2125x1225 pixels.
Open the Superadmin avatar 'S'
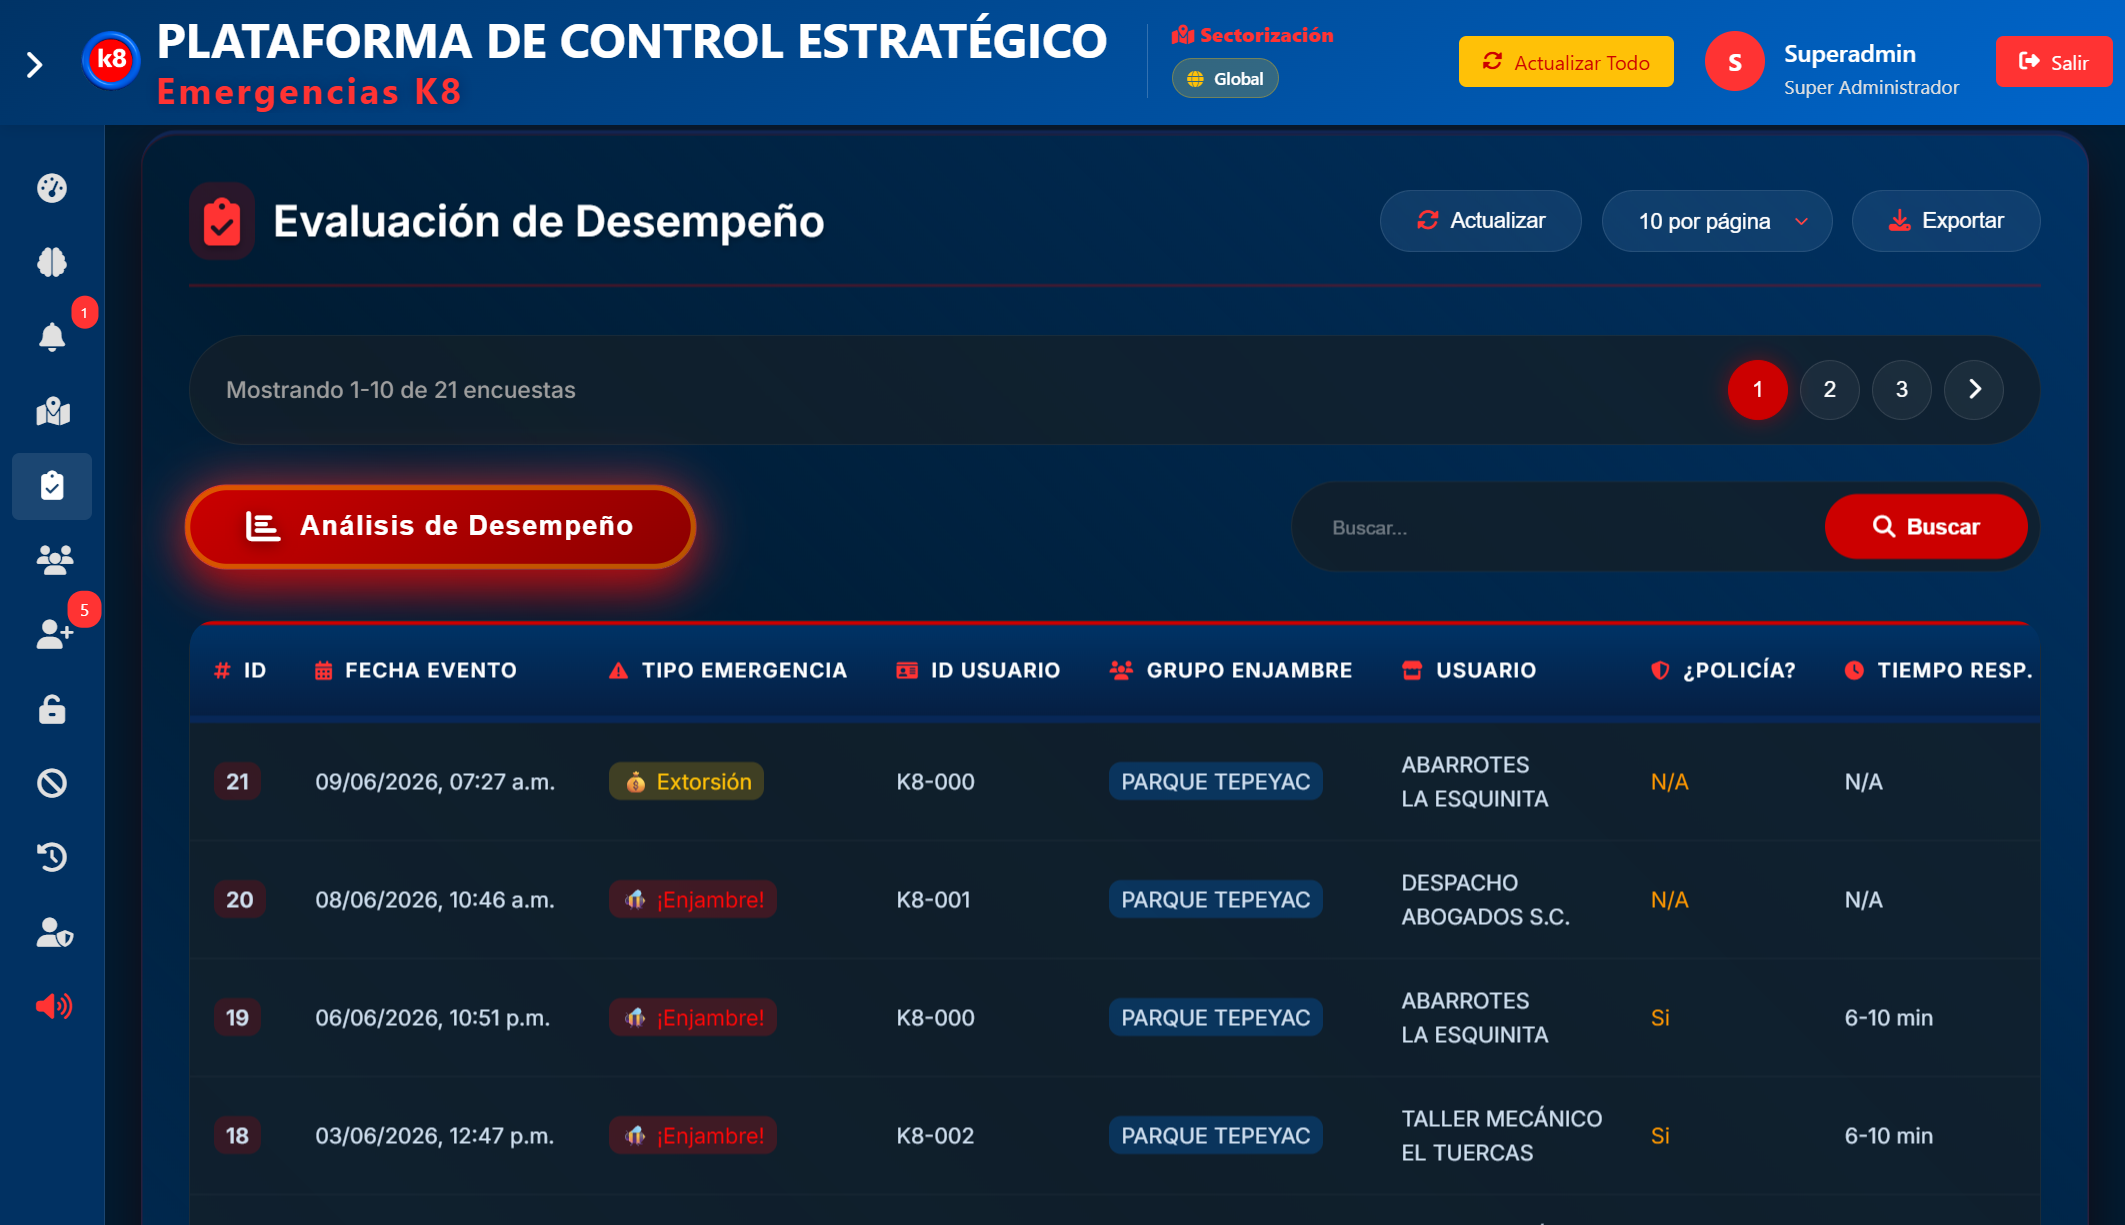tap(1734, 62)
